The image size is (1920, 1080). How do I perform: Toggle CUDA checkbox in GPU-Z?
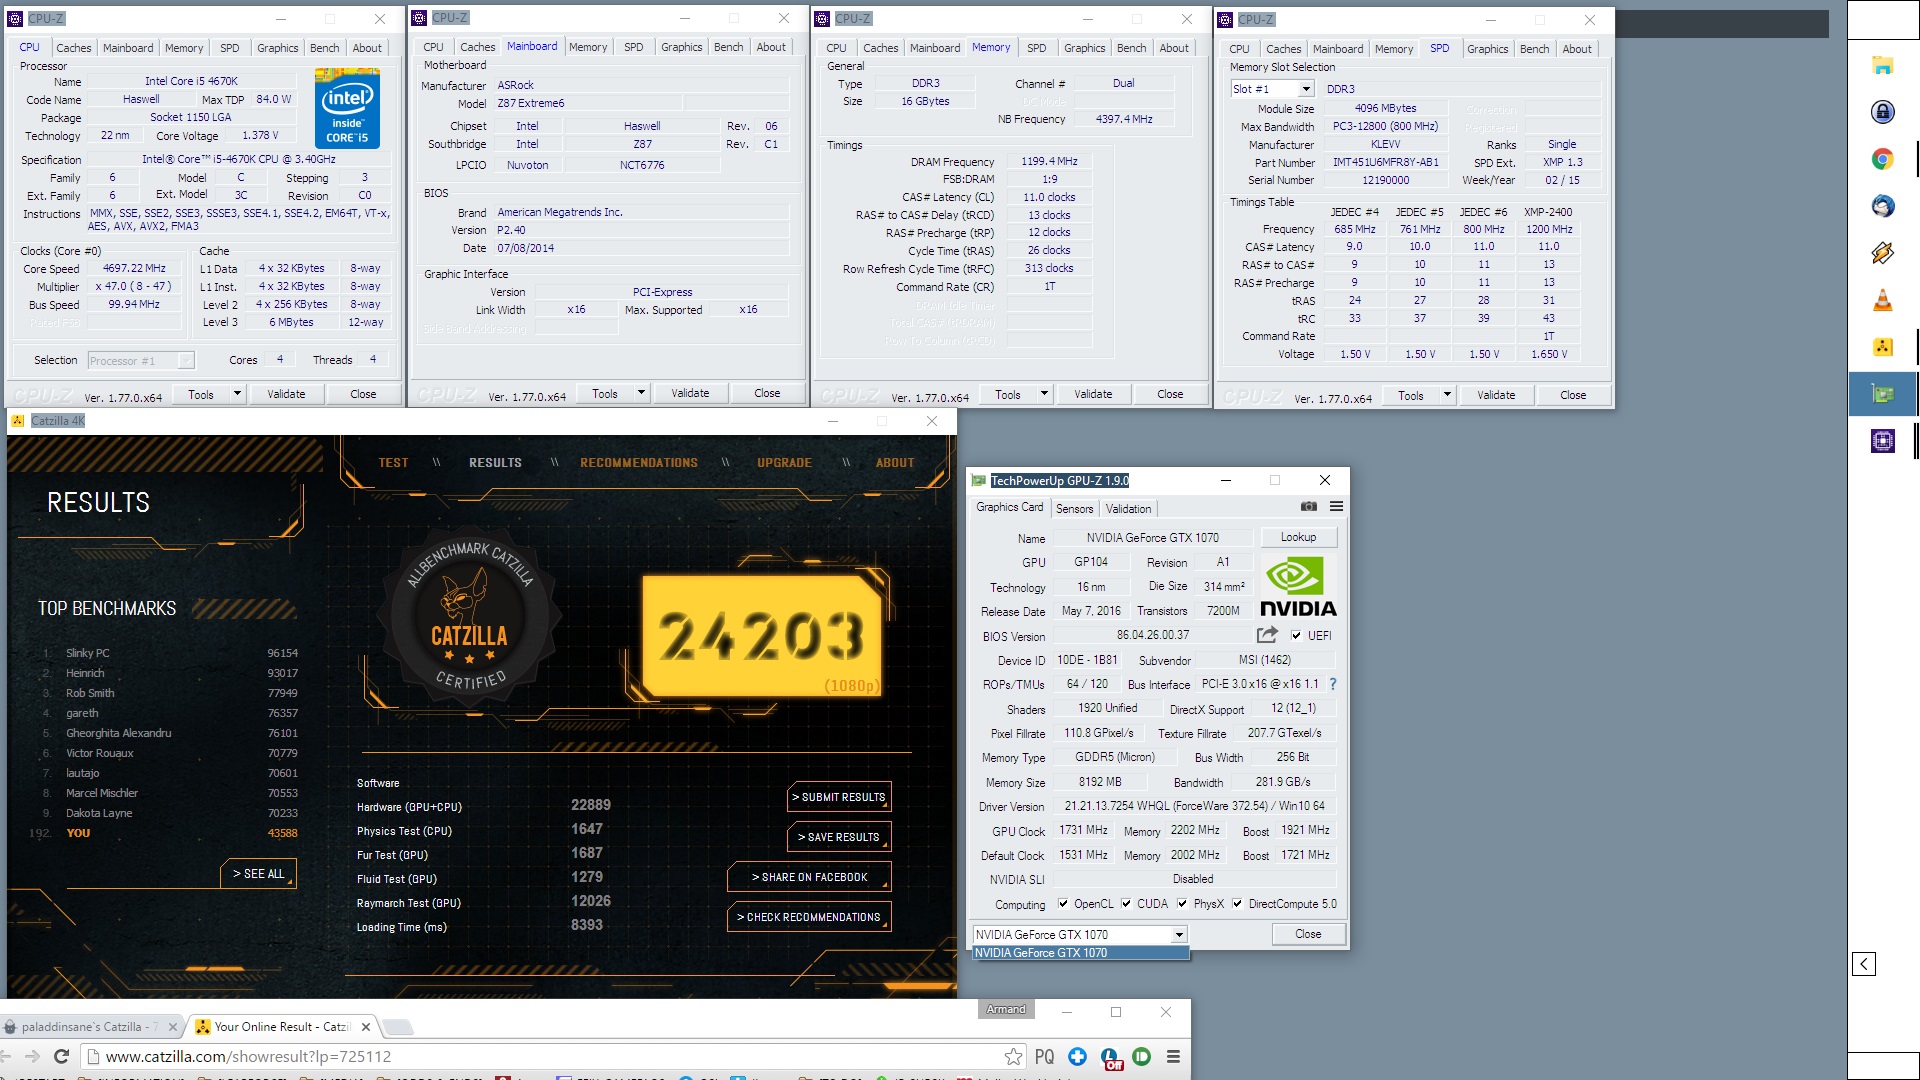pos(1126,904)
